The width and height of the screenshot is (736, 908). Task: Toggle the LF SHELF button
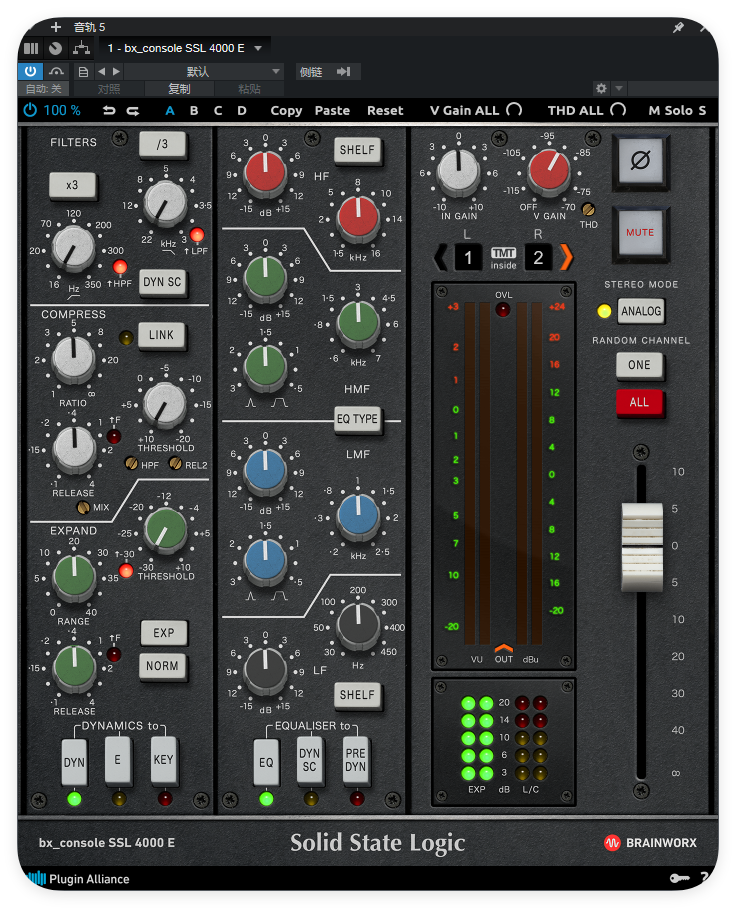click(x=357, y=694)
